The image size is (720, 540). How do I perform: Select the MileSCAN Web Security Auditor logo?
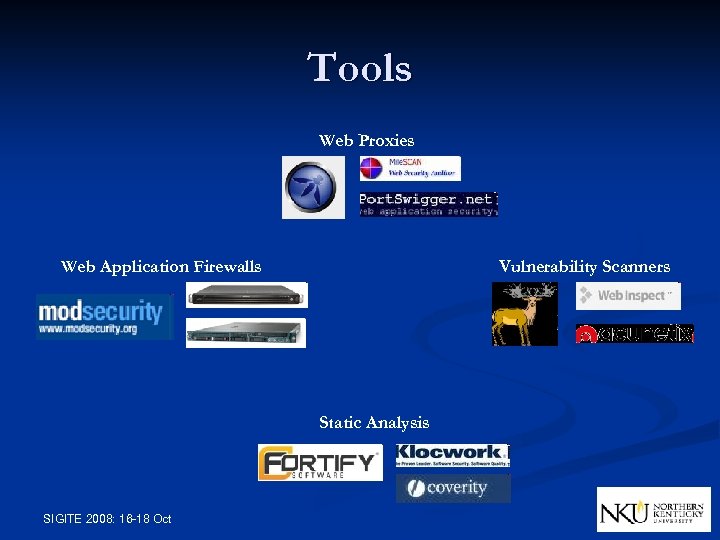pyautogui.click(x=410, y=168)
